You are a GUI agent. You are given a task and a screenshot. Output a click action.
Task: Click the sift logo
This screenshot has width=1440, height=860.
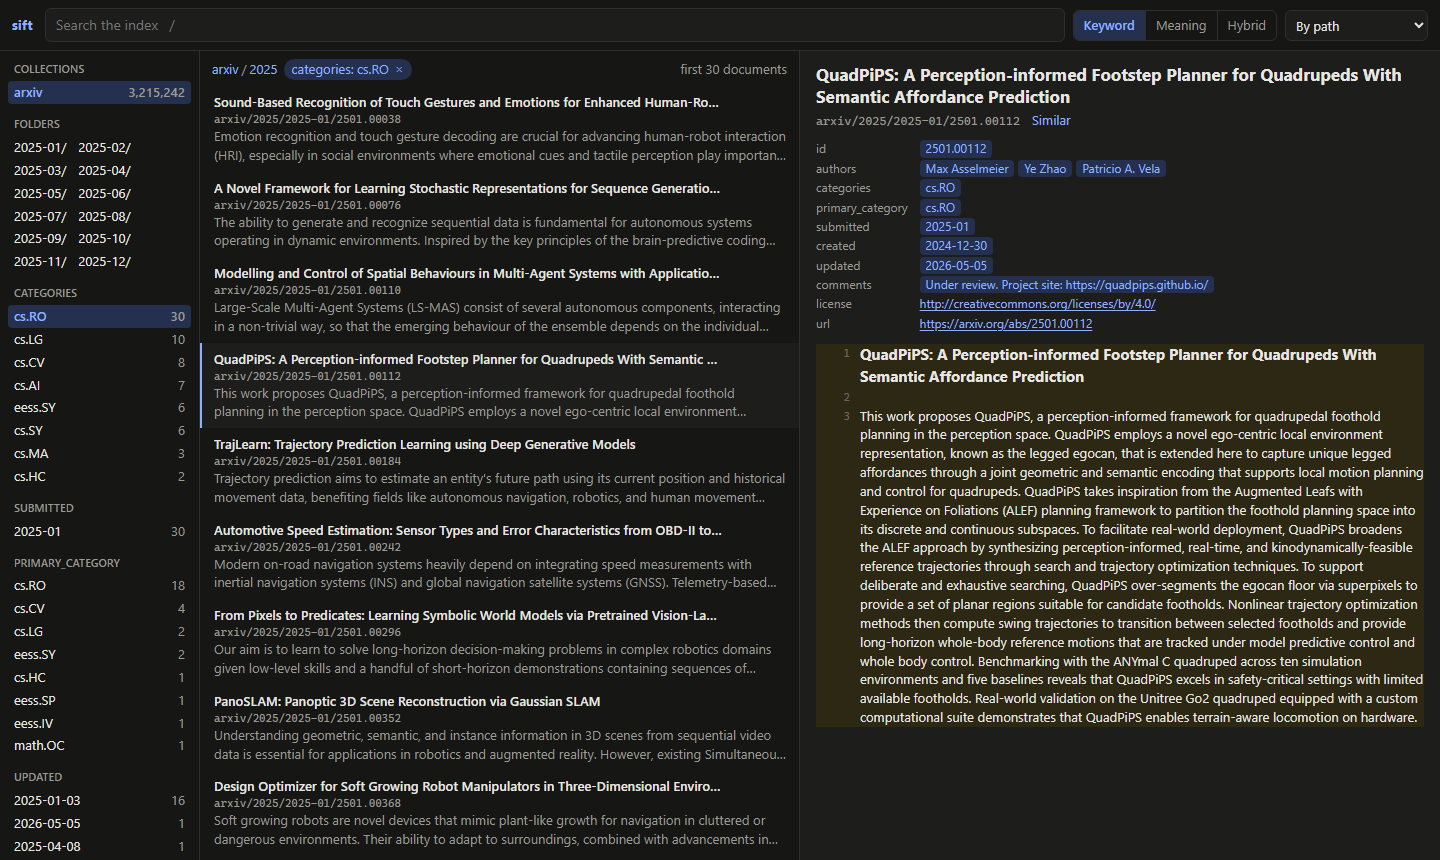tap(22, 25)
